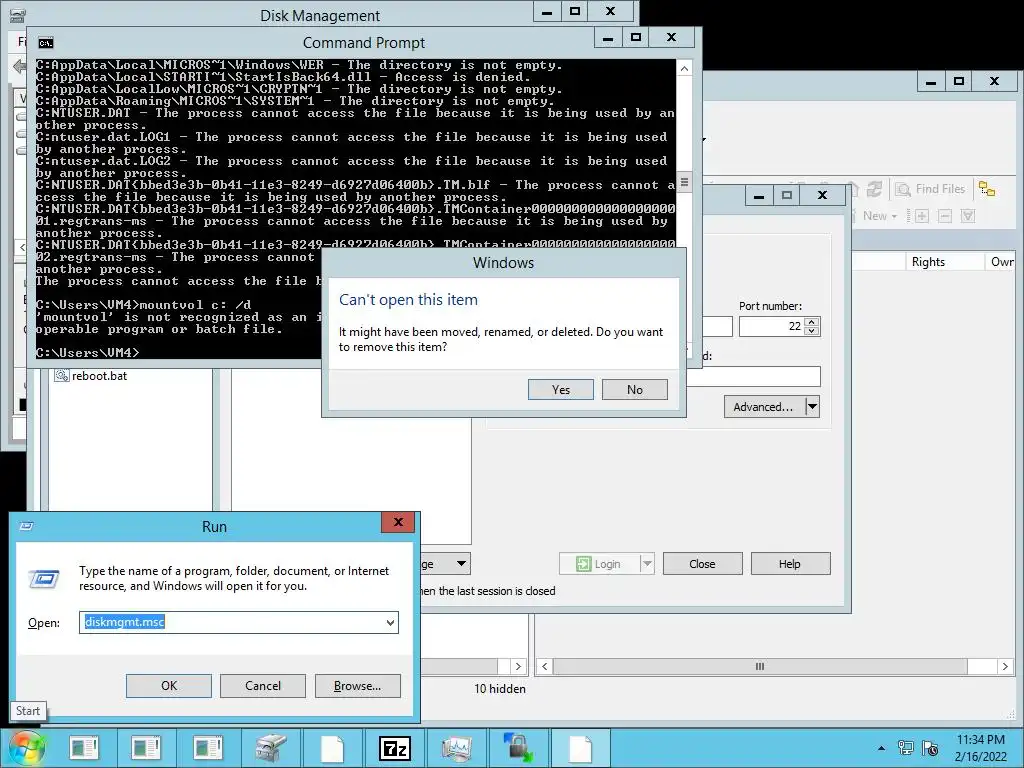Switch to WinSCP padlock taskbar icon
Viewport: 1024px width, 768px height.
pos(519,748)
